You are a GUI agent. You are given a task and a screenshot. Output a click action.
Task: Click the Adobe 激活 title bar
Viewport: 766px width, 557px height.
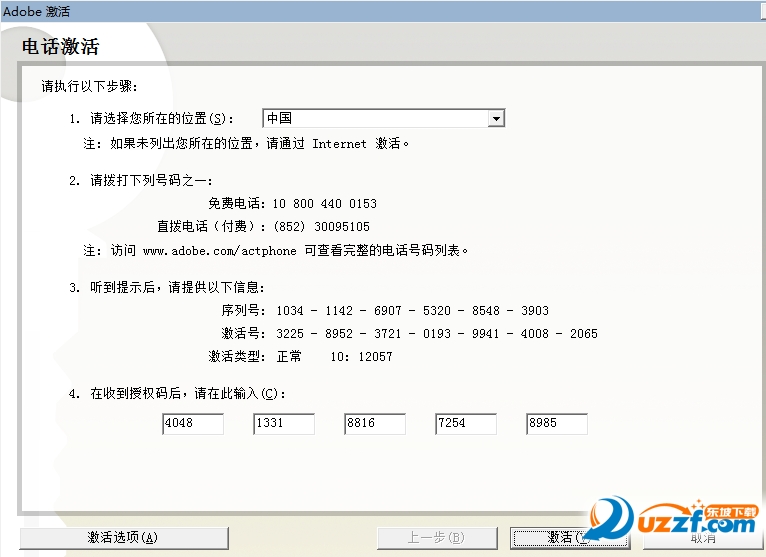point(383,11)
